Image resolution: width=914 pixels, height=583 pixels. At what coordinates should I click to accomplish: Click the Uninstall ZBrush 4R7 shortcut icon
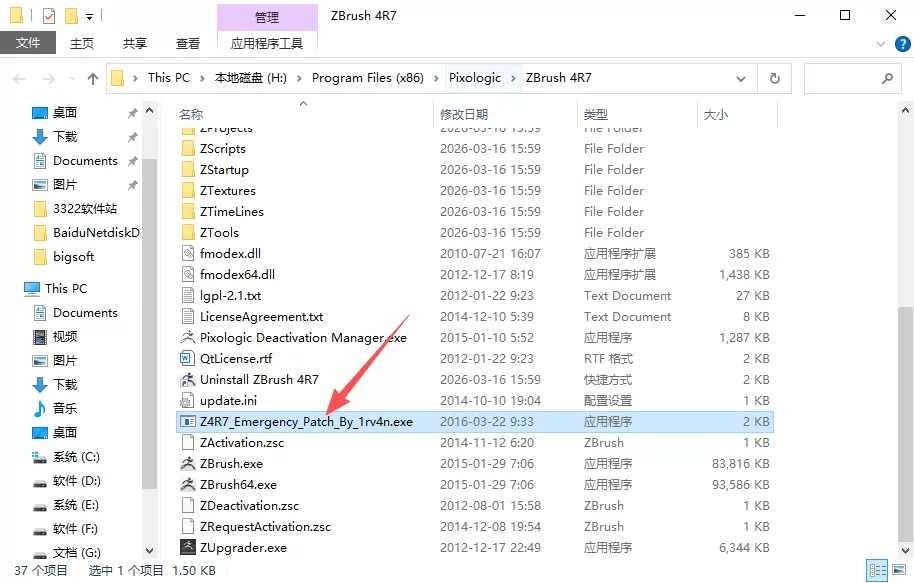point(188,380)
